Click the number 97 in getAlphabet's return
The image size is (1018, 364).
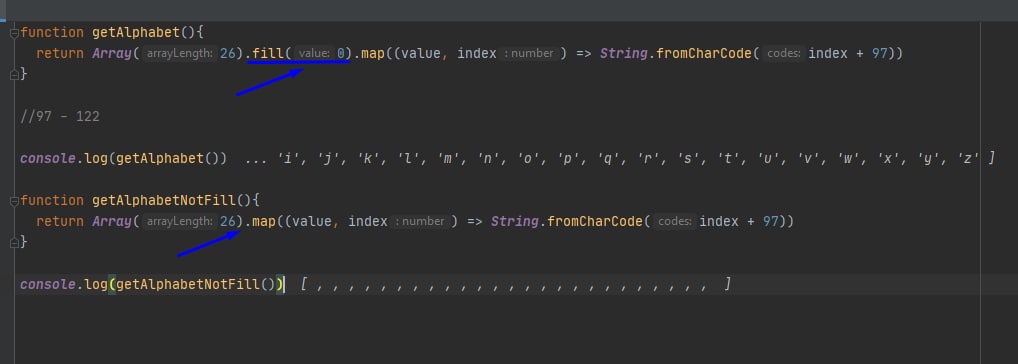point(880,53)
